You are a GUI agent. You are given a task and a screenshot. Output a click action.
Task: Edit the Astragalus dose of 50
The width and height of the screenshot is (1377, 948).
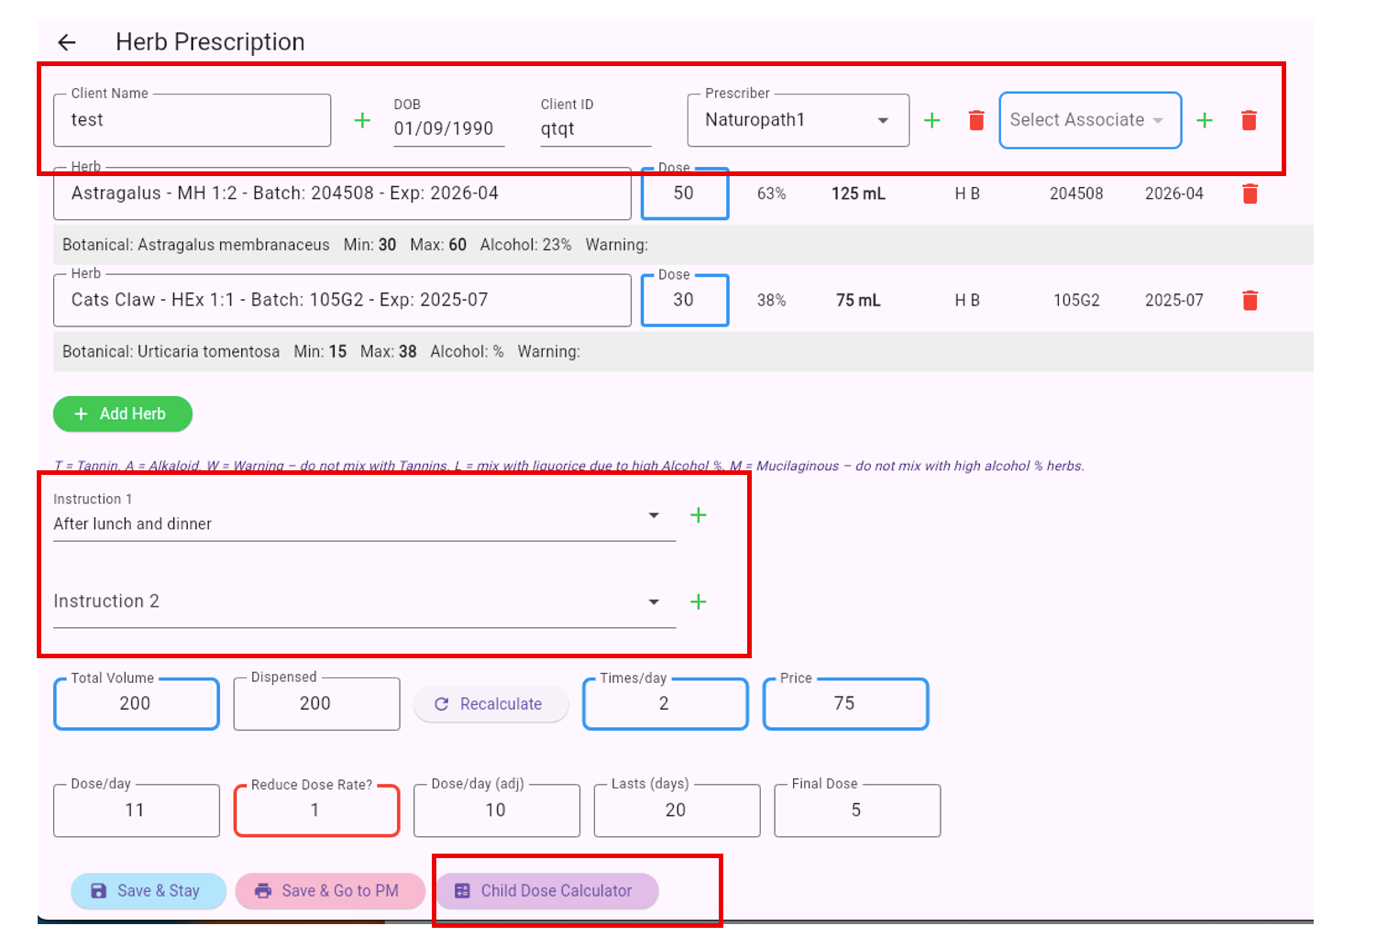click(x=684, y=193)
